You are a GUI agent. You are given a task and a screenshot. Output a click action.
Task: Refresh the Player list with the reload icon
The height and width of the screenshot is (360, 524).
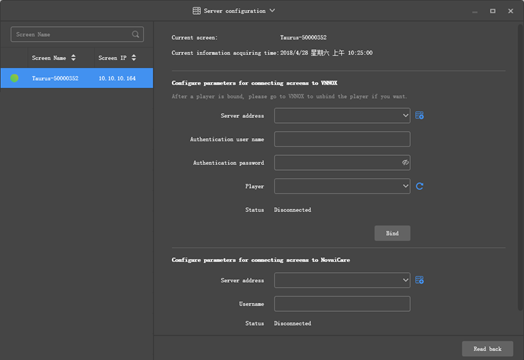[x=419, y=186]
